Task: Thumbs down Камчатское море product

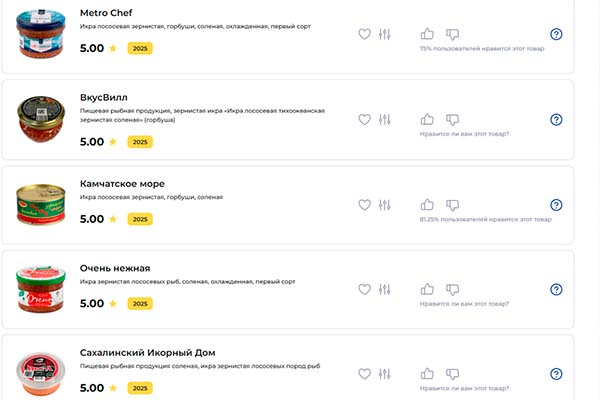Action: click(452, 205)
